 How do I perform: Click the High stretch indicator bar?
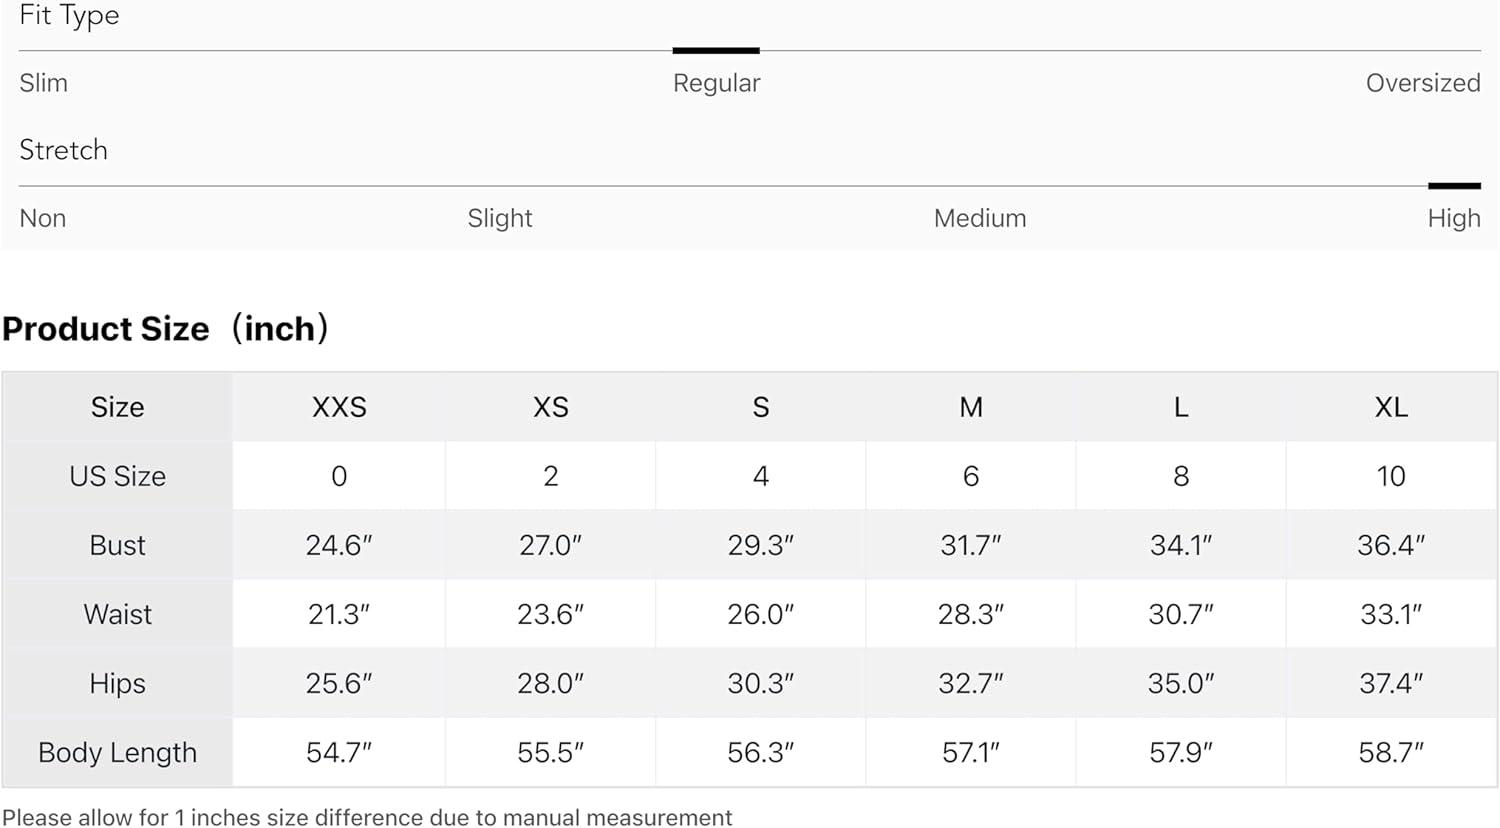pyautogui.click(x=1453, y=186)
